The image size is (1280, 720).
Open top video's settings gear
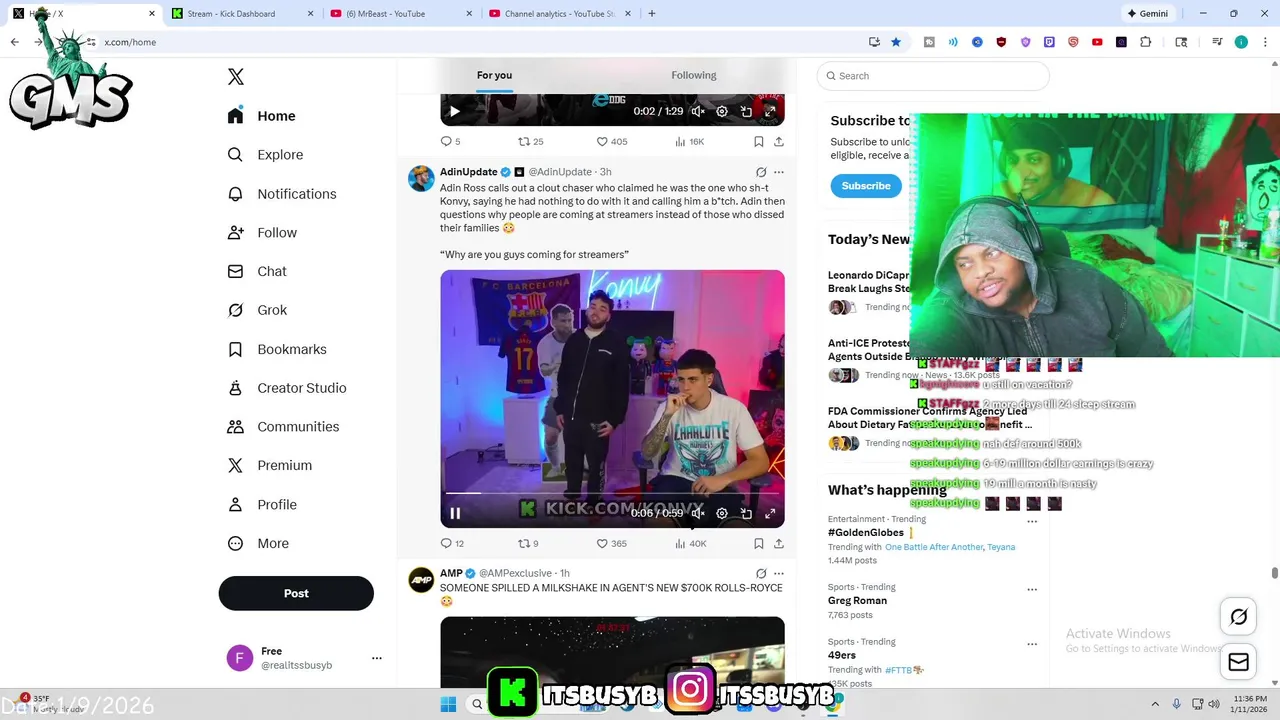722,112
